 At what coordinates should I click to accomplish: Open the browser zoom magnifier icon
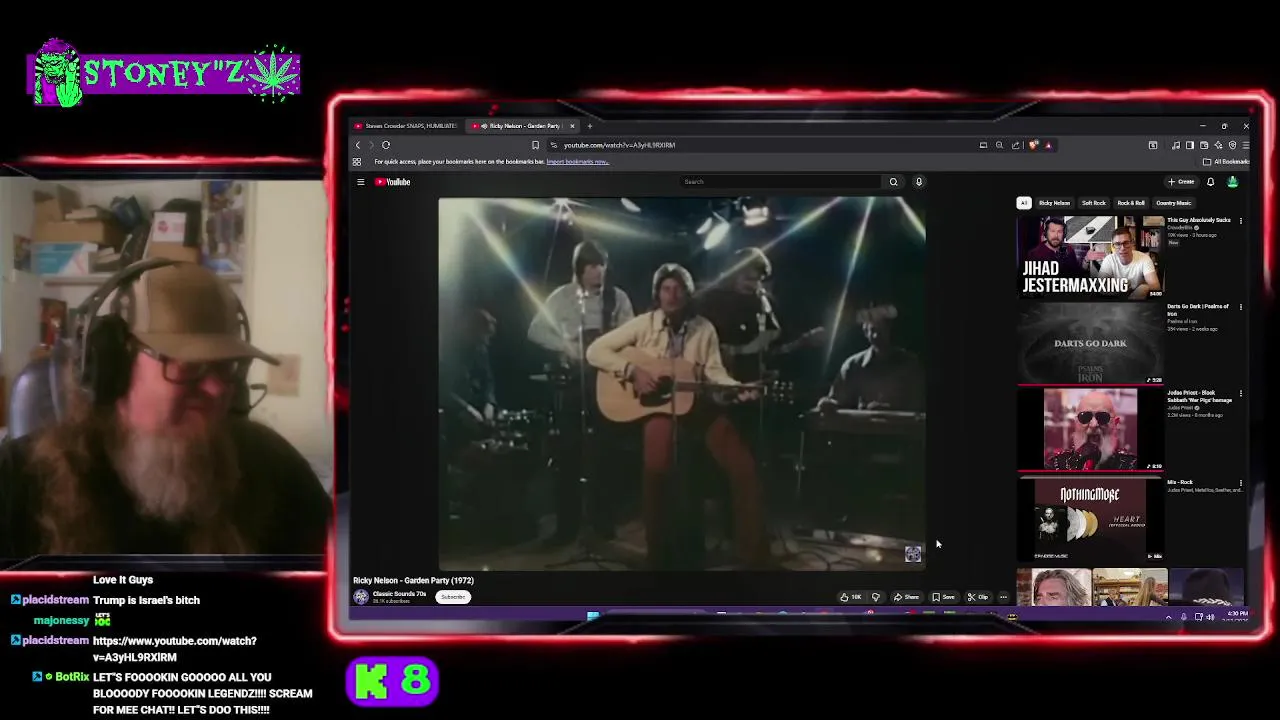pos(999,145)
